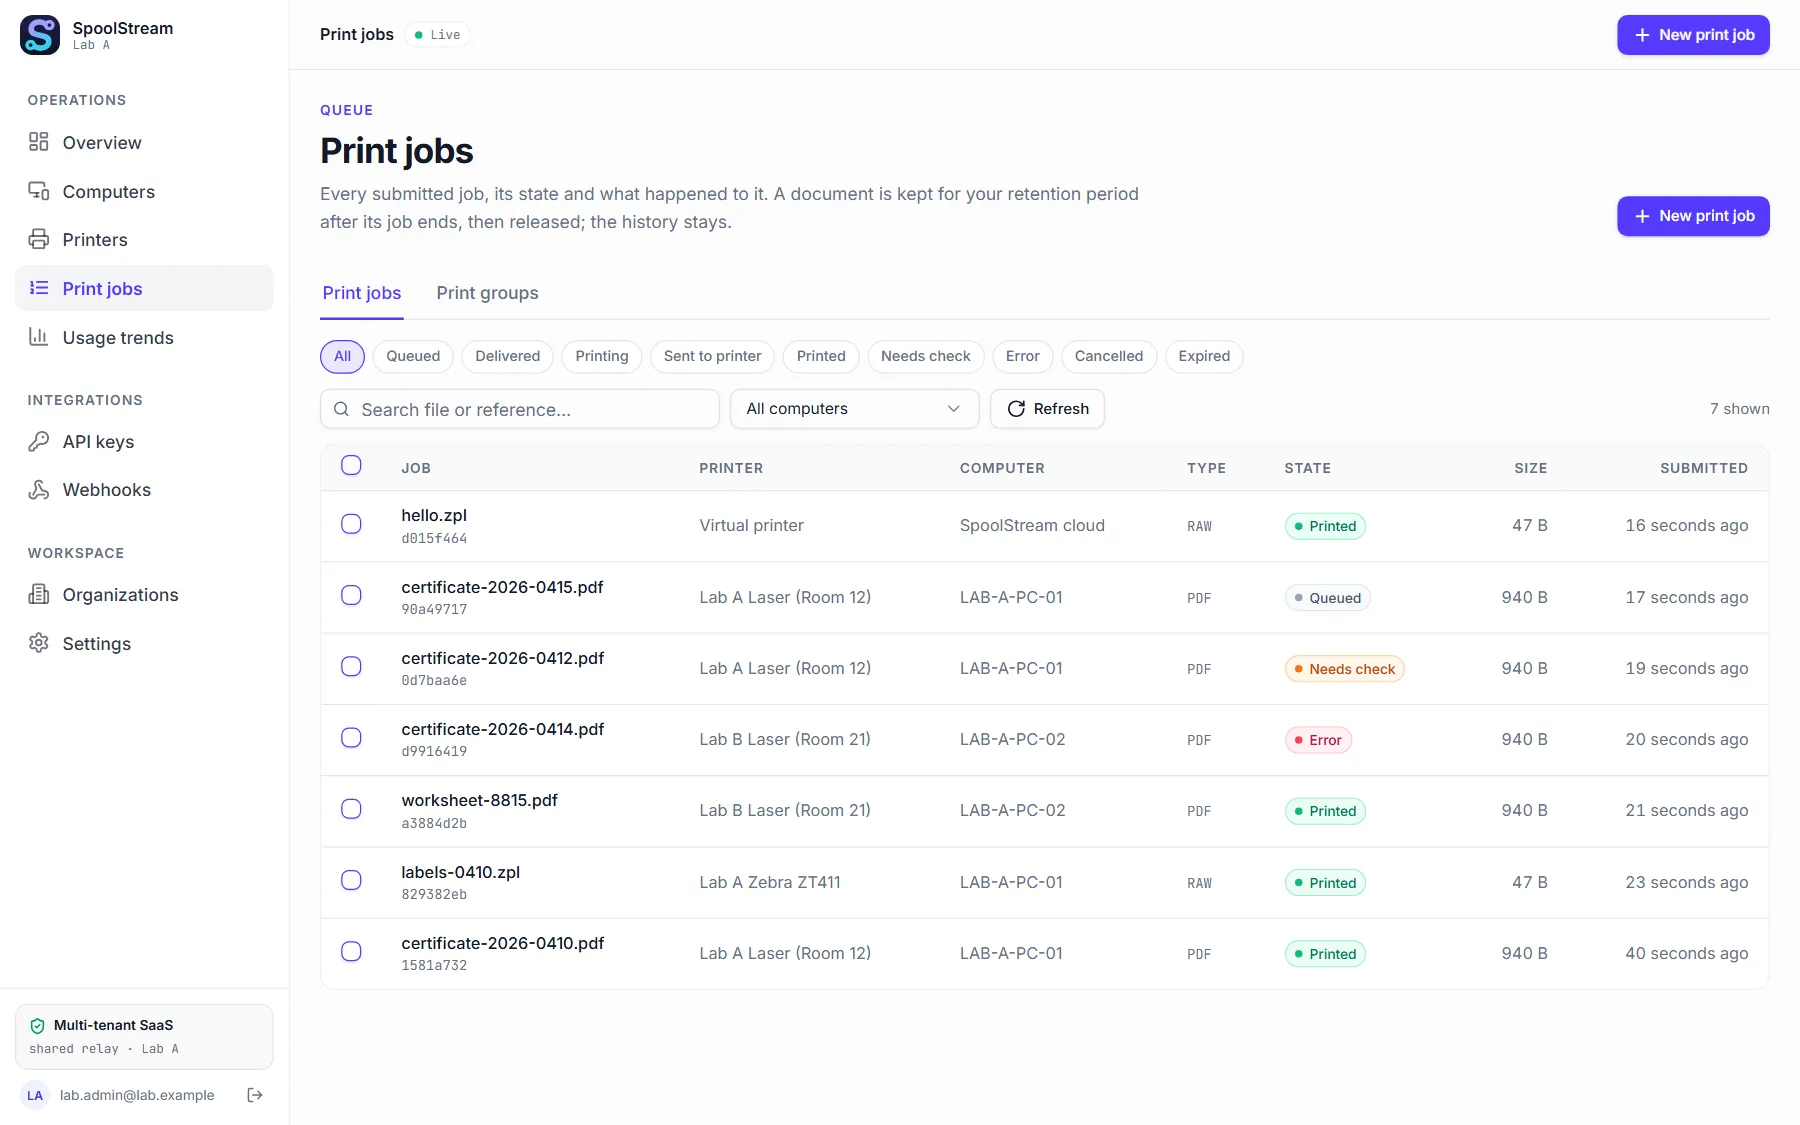The image size is (1800, 1125).
Task: Click the New print job button below the description
Action: pyautogui.click(x=1693, y=216)
